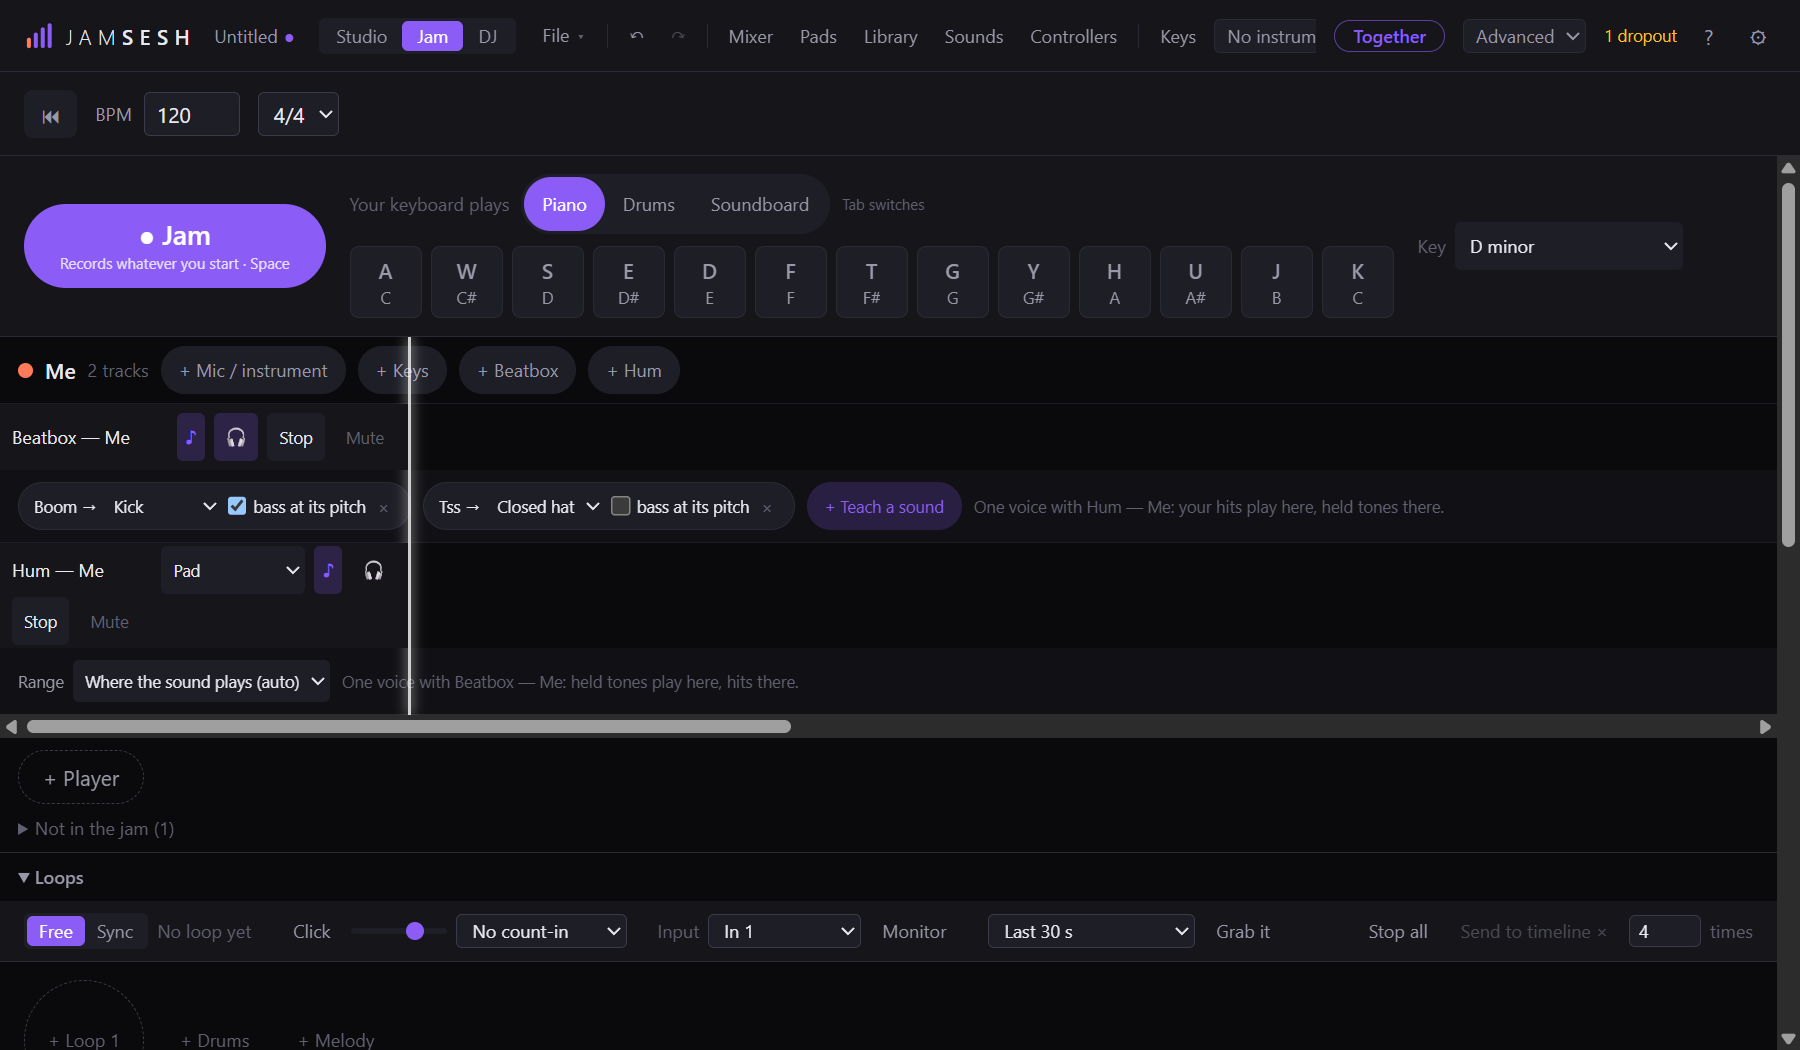Screen dimensions: 1800x1050
Task: Open the settings gear icon
Action: [x=1758, y=37]
